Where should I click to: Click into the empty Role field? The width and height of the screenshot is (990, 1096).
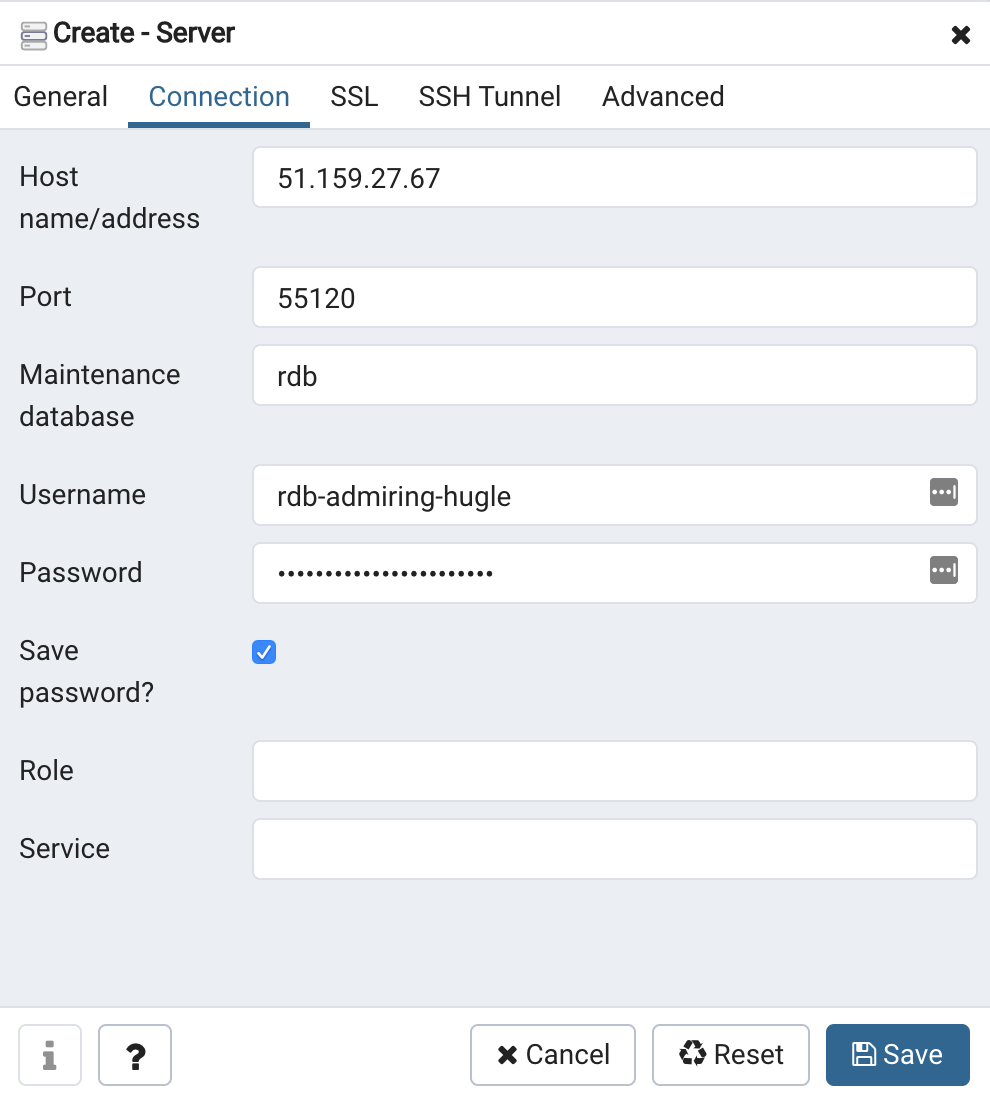coord(614,771)
